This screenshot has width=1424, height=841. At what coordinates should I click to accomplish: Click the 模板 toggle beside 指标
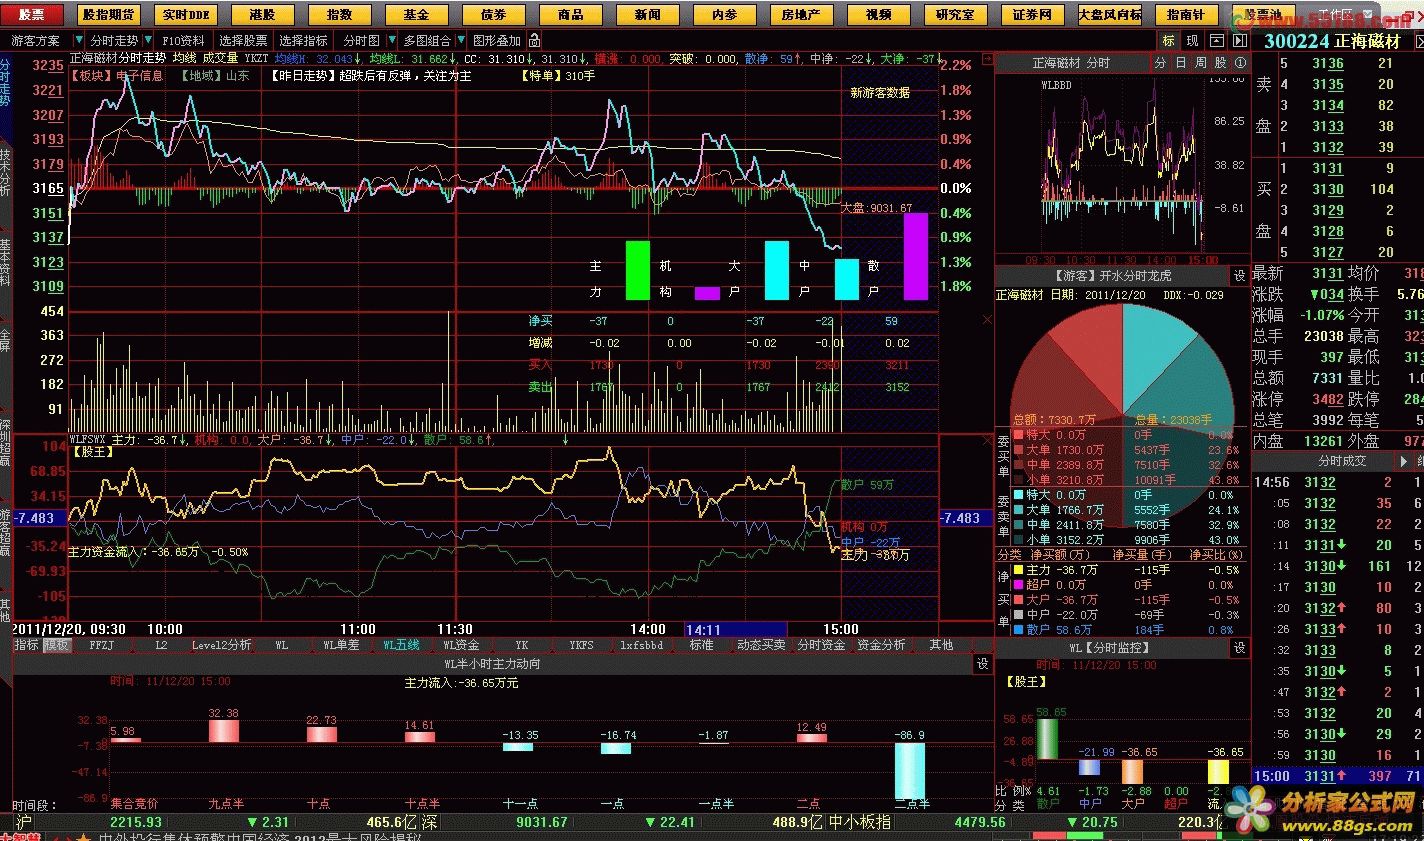(56, 645)
